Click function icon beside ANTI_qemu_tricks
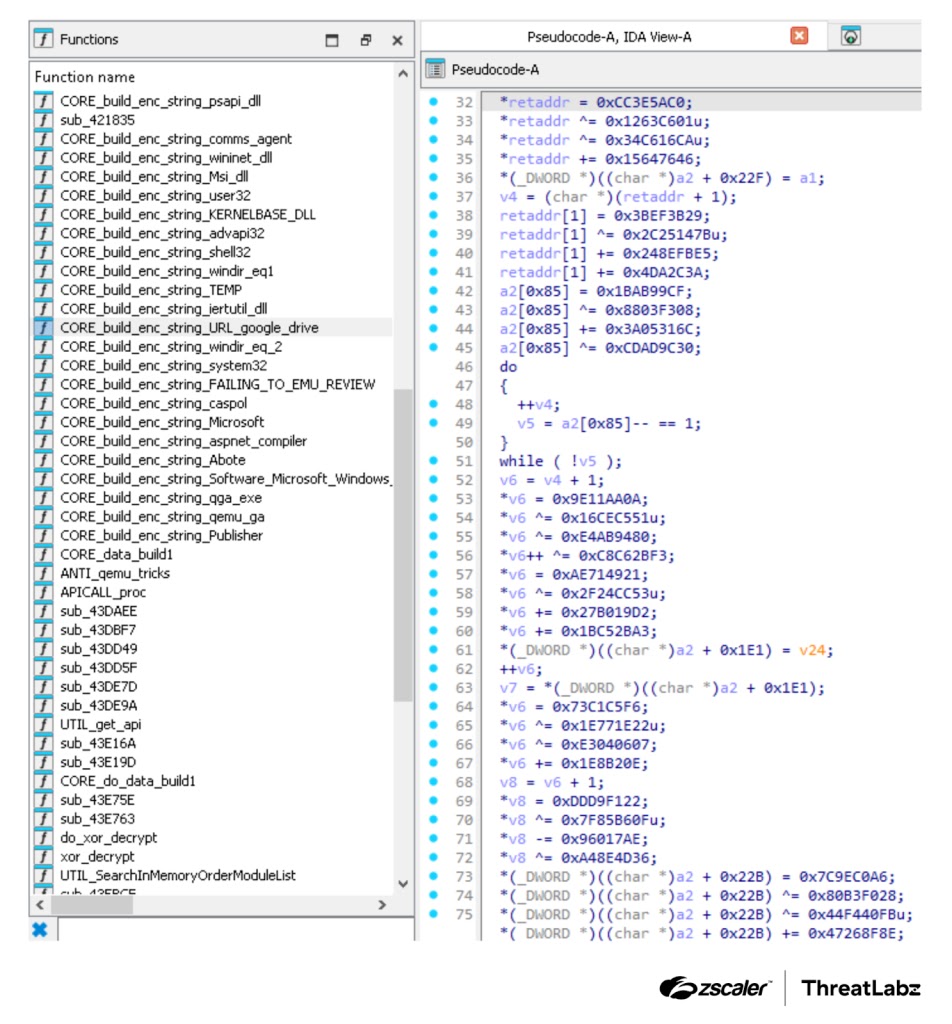This screenshot has width=952, height=1024. click(x=43, y=573)
